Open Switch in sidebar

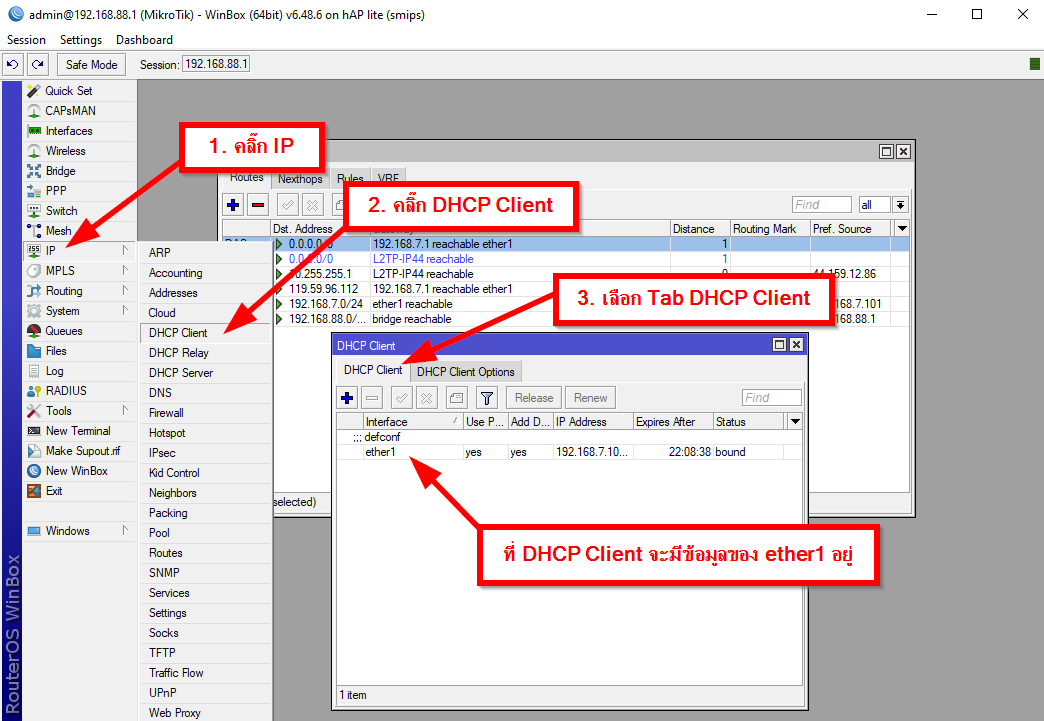pyautogui.click(x=79, y=210)
